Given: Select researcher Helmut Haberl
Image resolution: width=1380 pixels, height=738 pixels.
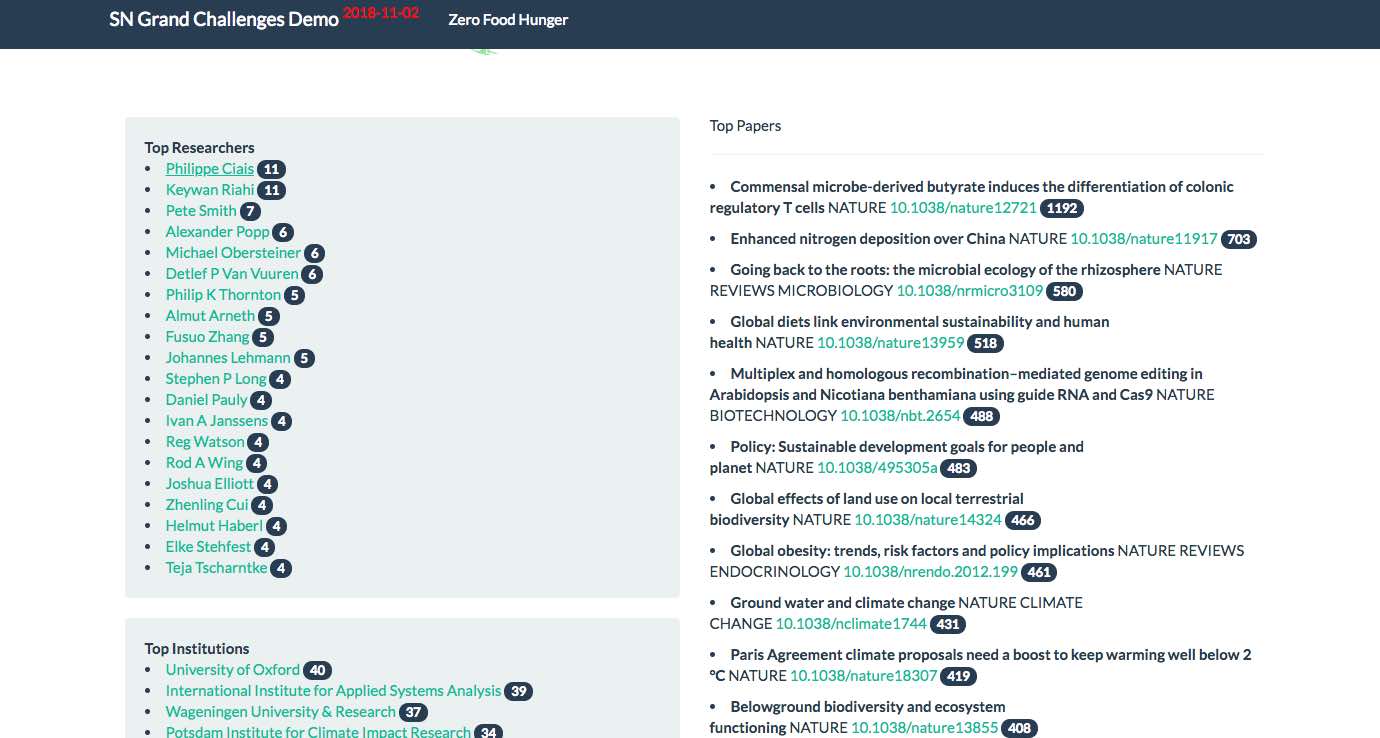Looking at the screenshot, I should pos(214,526).
